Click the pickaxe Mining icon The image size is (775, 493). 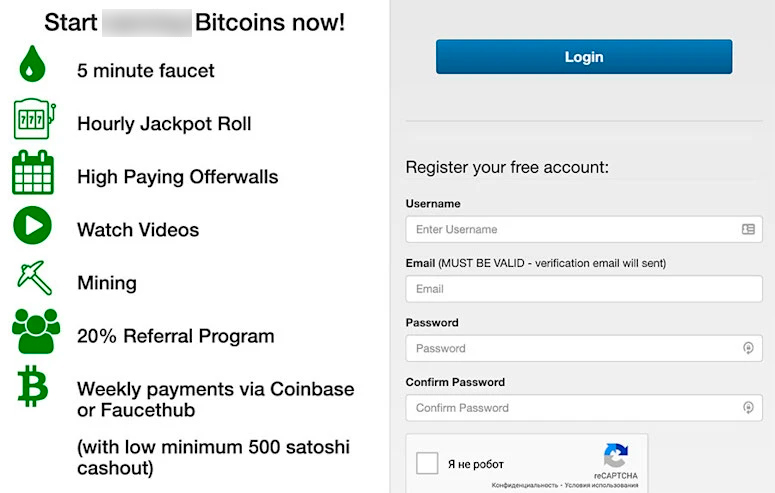point(34,278)
